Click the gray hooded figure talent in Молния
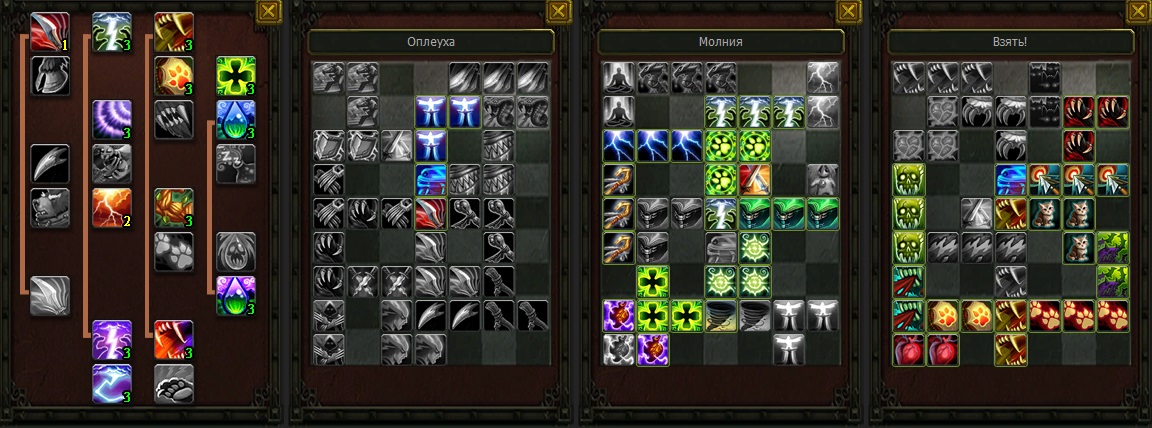Image resolution: width=1152 pixels, height=428 pixels. [822, 179]
